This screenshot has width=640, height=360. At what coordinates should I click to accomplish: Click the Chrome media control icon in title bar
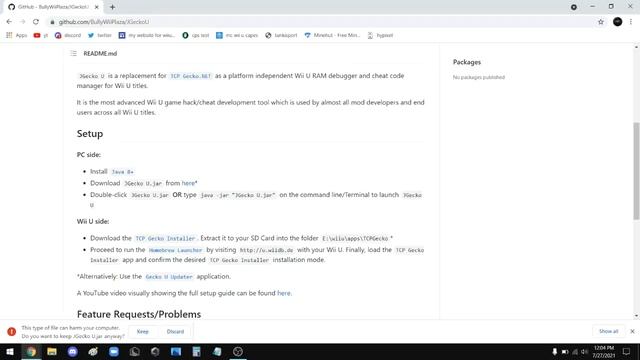[x=573, y=7]
